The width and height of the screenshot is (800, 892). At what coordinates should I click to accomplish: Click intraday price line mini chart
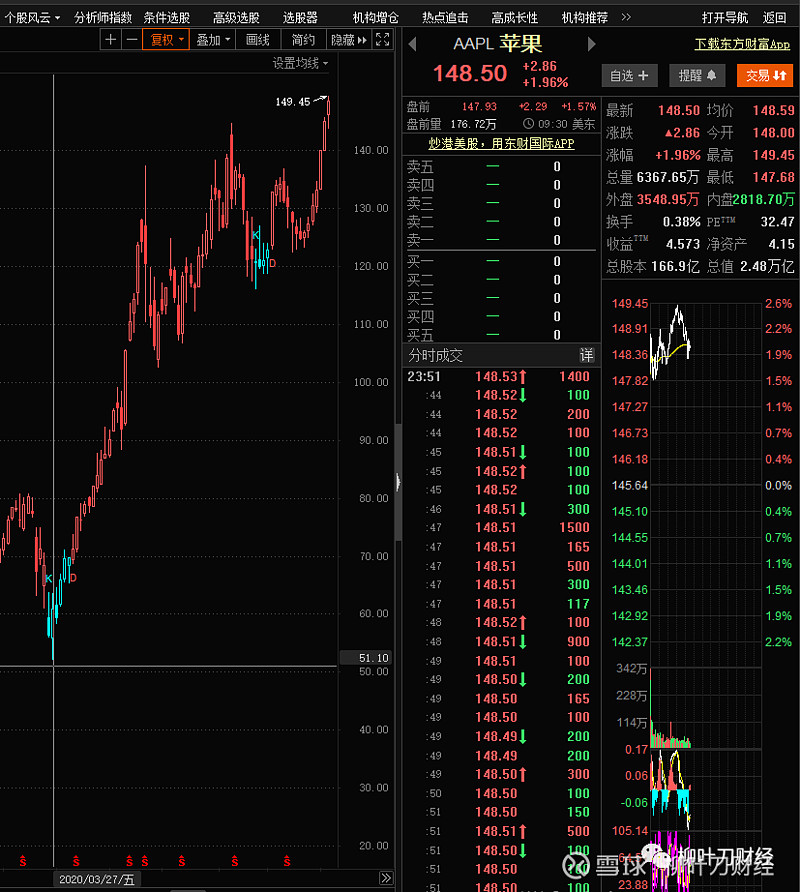coord(671,341)
